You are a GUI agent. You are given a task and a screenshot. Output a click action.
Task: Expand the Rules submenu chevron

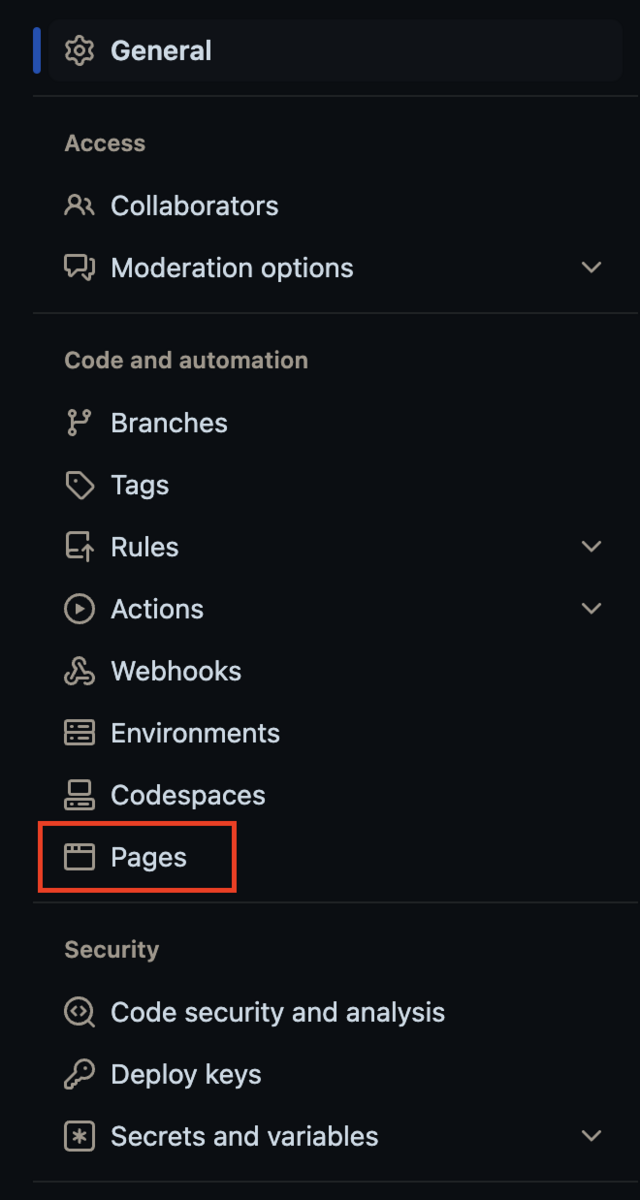point(591,546)
